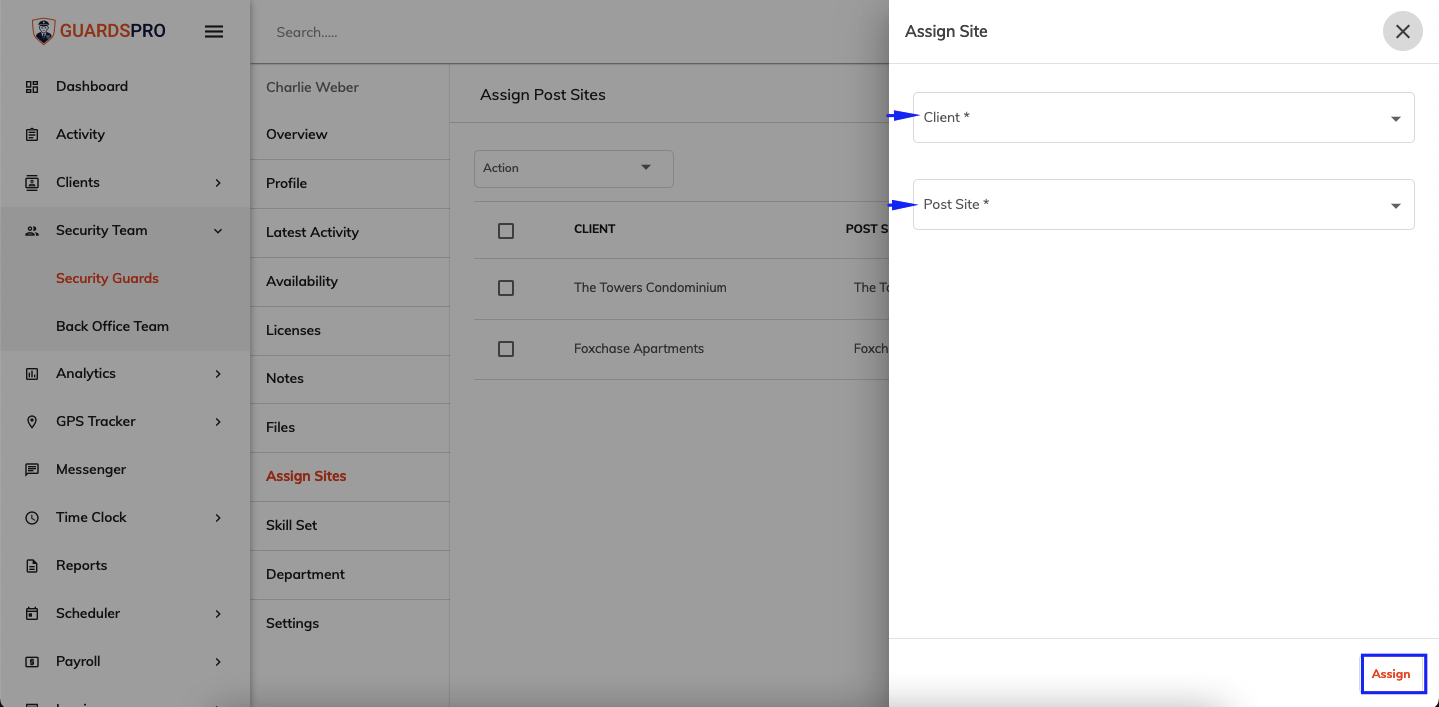Image resolution: width=1439 pixels, height=707 pixels.
Task: Open the Licenses tab
Action: [349, 330]
